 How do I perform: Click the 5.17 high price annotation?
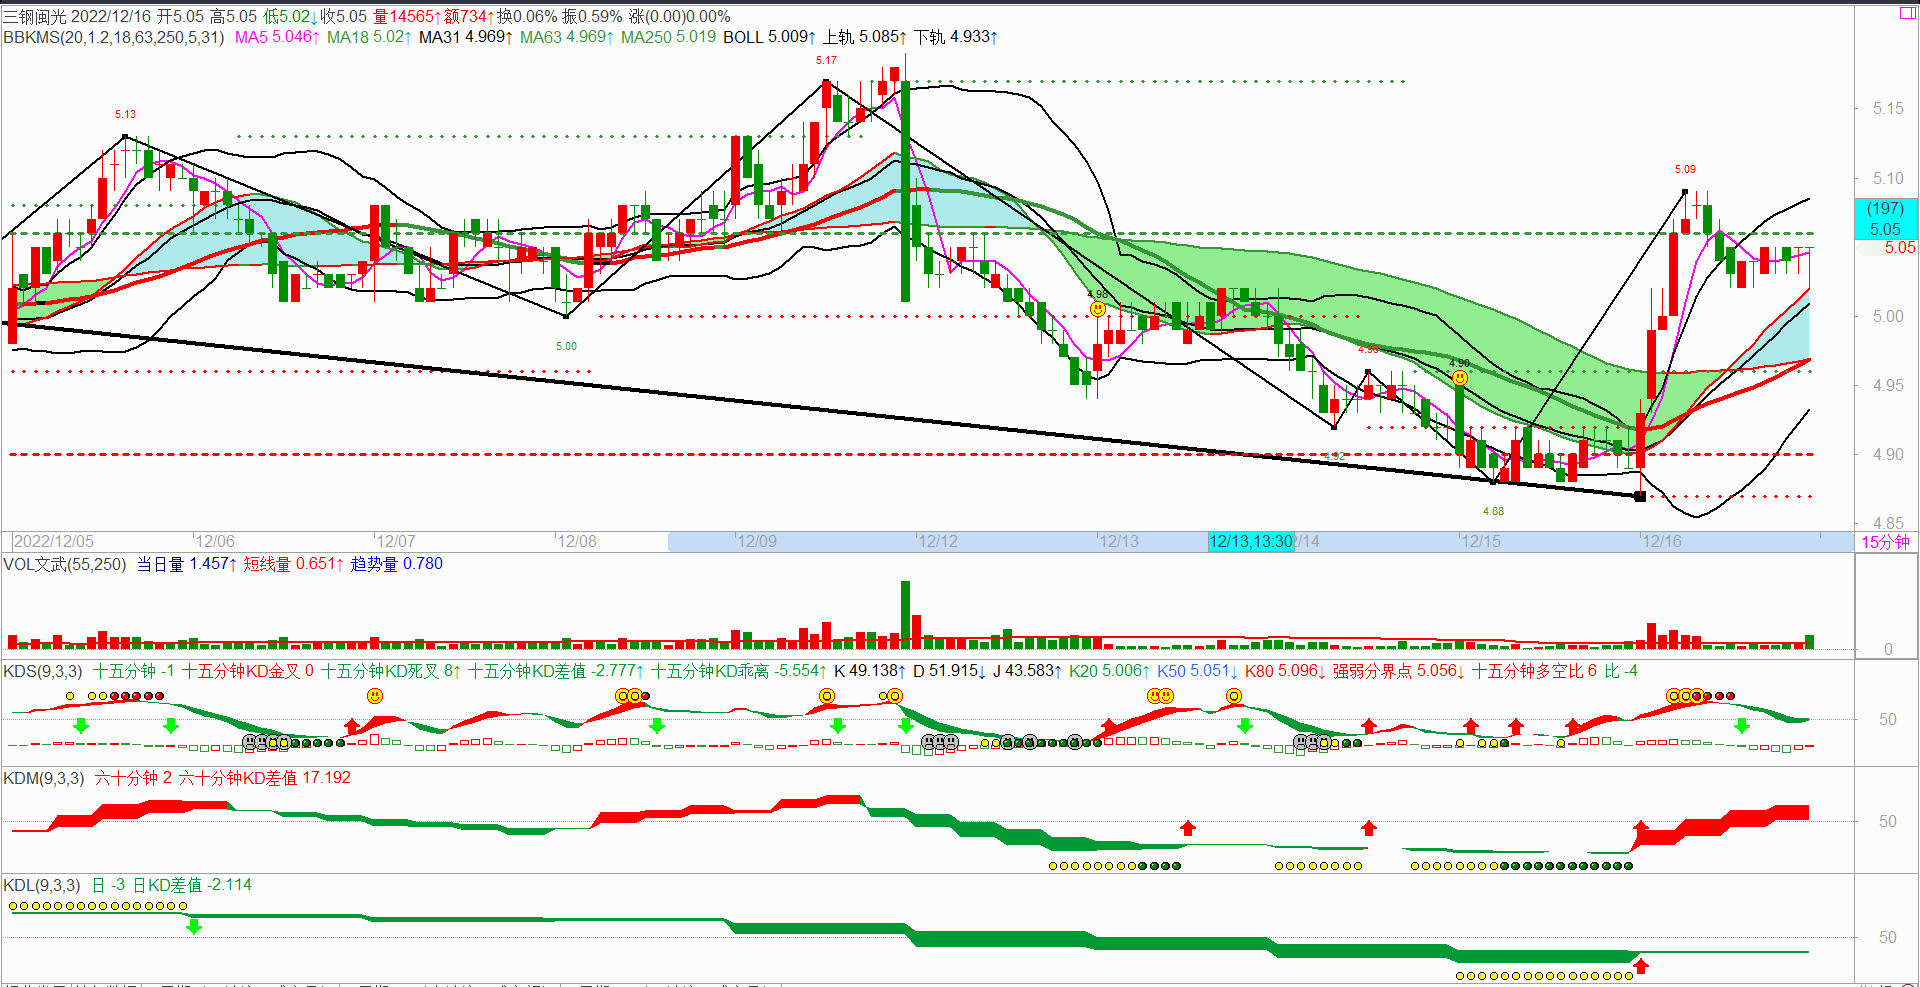coord(826,60)
